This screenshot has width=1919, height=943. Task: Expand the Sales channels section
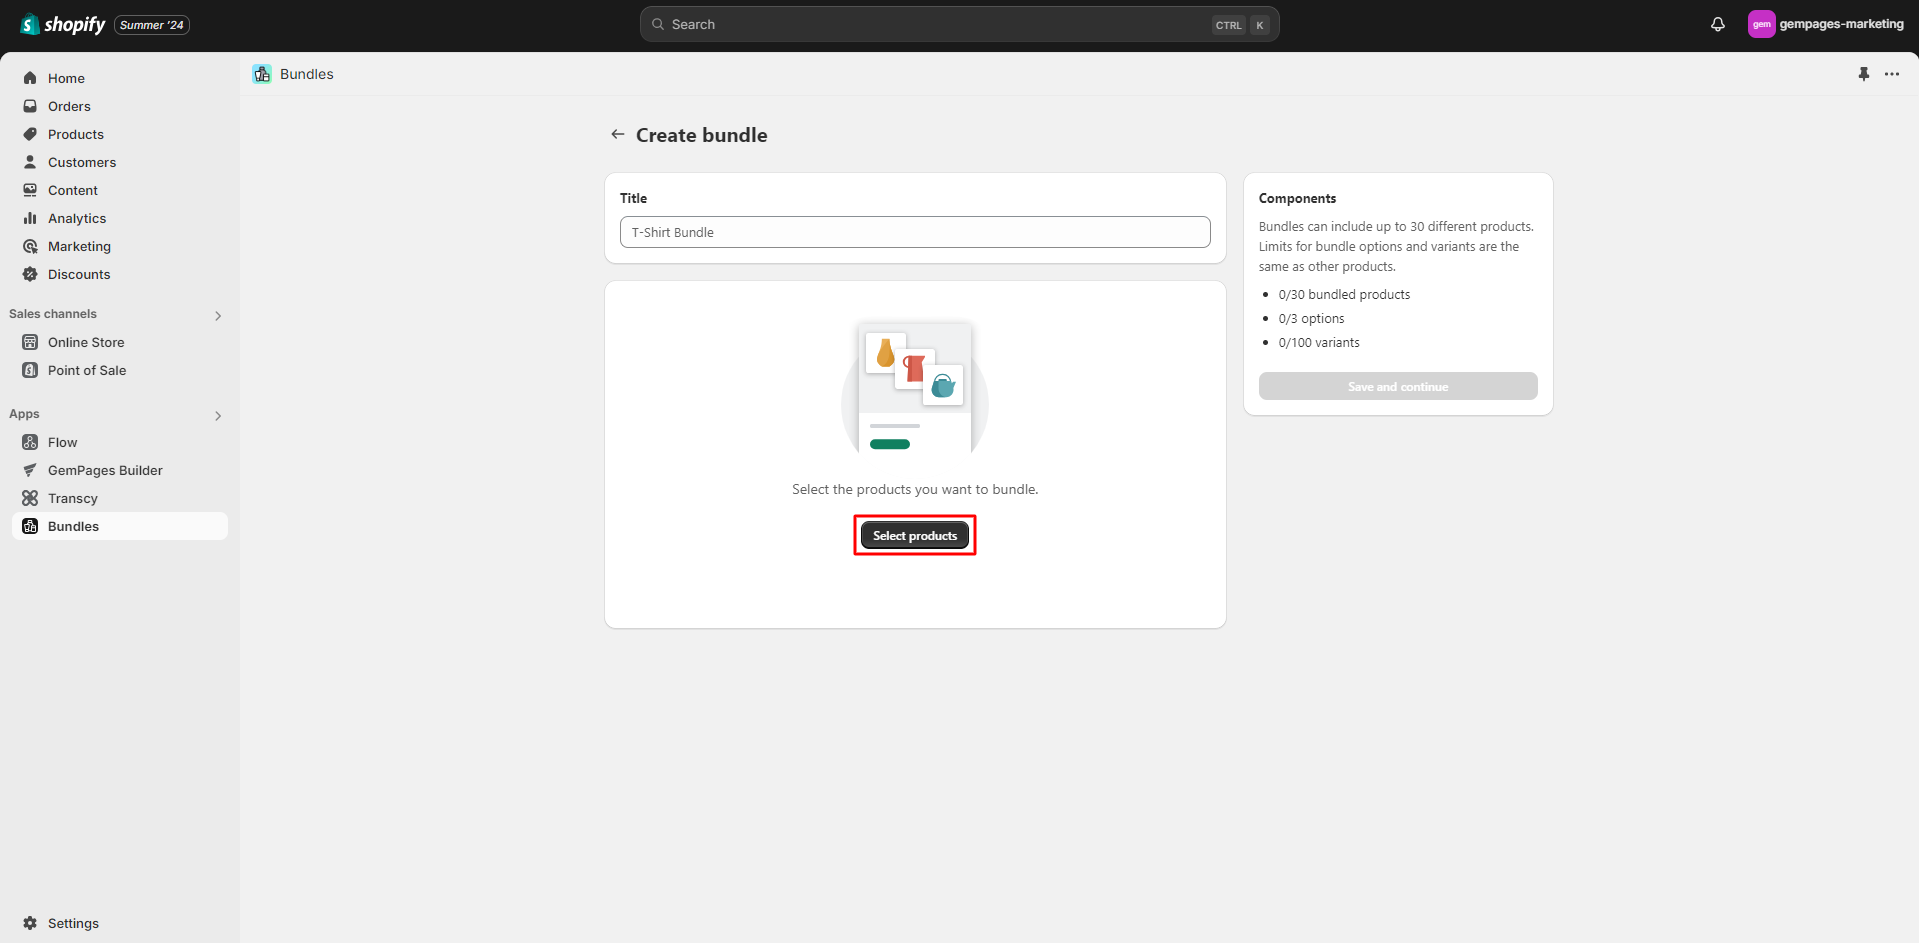coord(218,315)
